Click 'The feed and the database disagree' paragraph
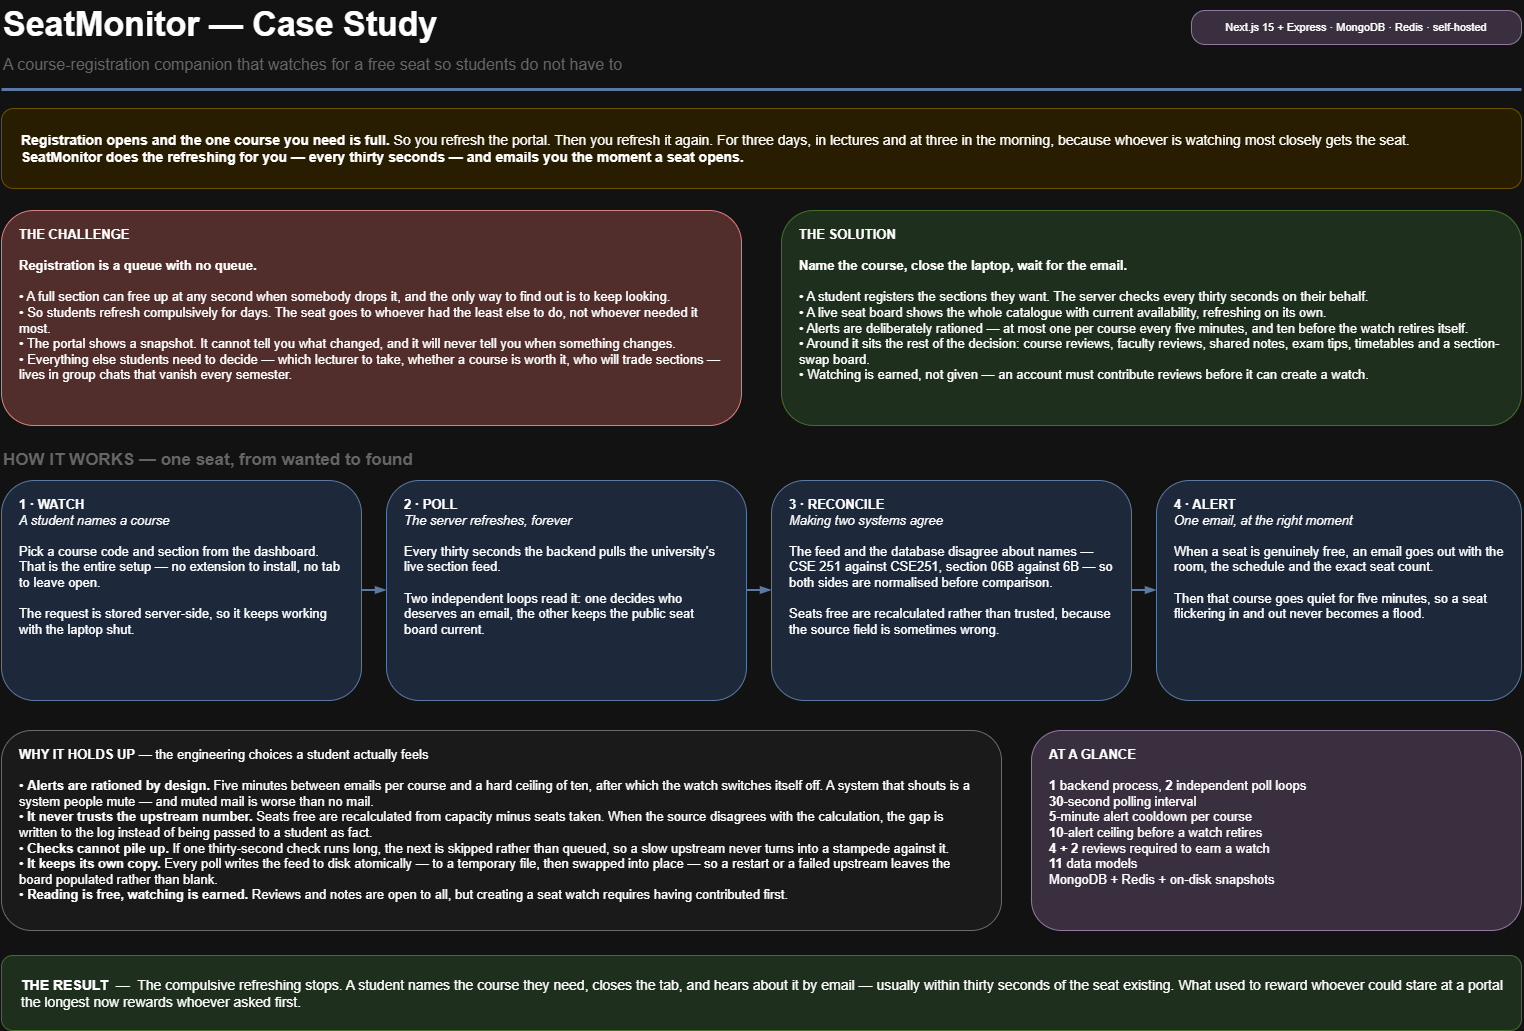The height and width of the screenshot is (1031, 1524). 951,568
